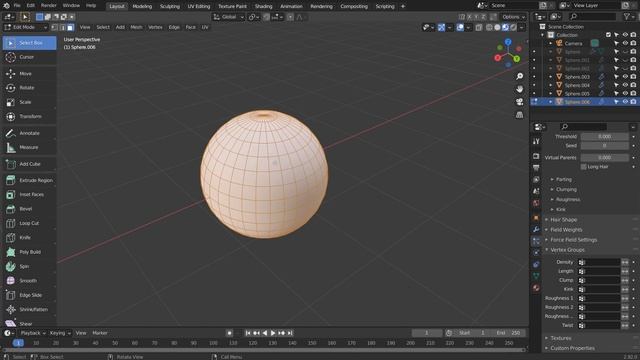Adjust the Virtual Parents slider
Viewport: 640px width, 360px height.
pos(604,158)
